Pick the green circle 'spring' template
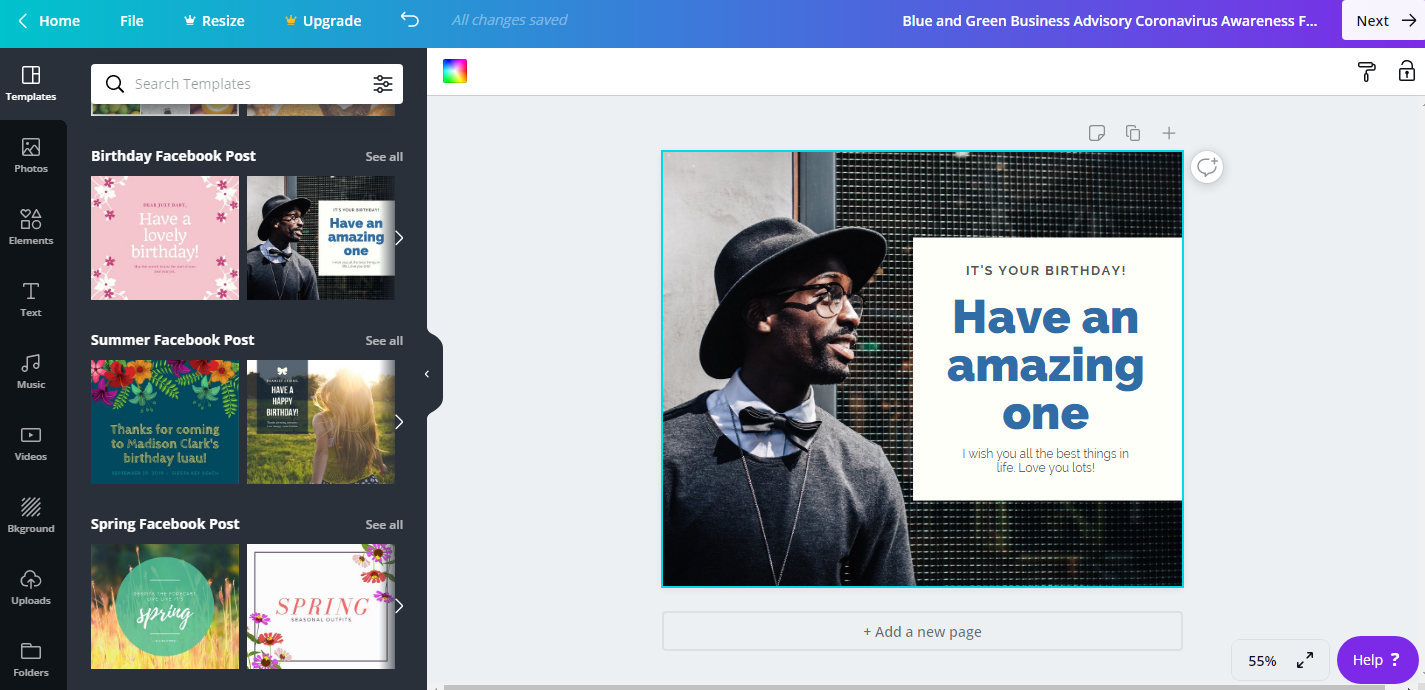Viewport: 1425px width, 690px height. pos(165,606)
